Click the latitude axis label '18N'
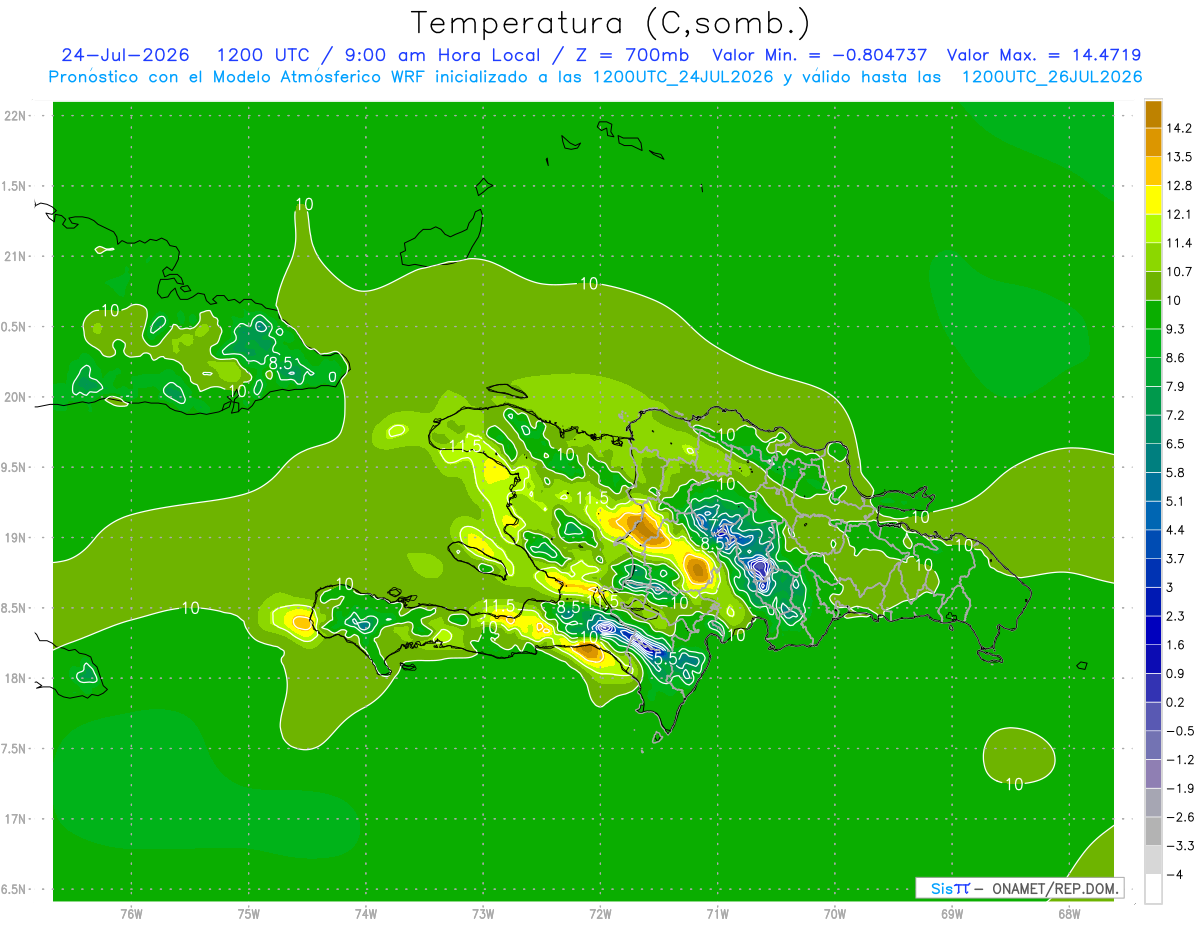Screen dimensions: 1200x927 pyautogui.click(x=15, y=678)
